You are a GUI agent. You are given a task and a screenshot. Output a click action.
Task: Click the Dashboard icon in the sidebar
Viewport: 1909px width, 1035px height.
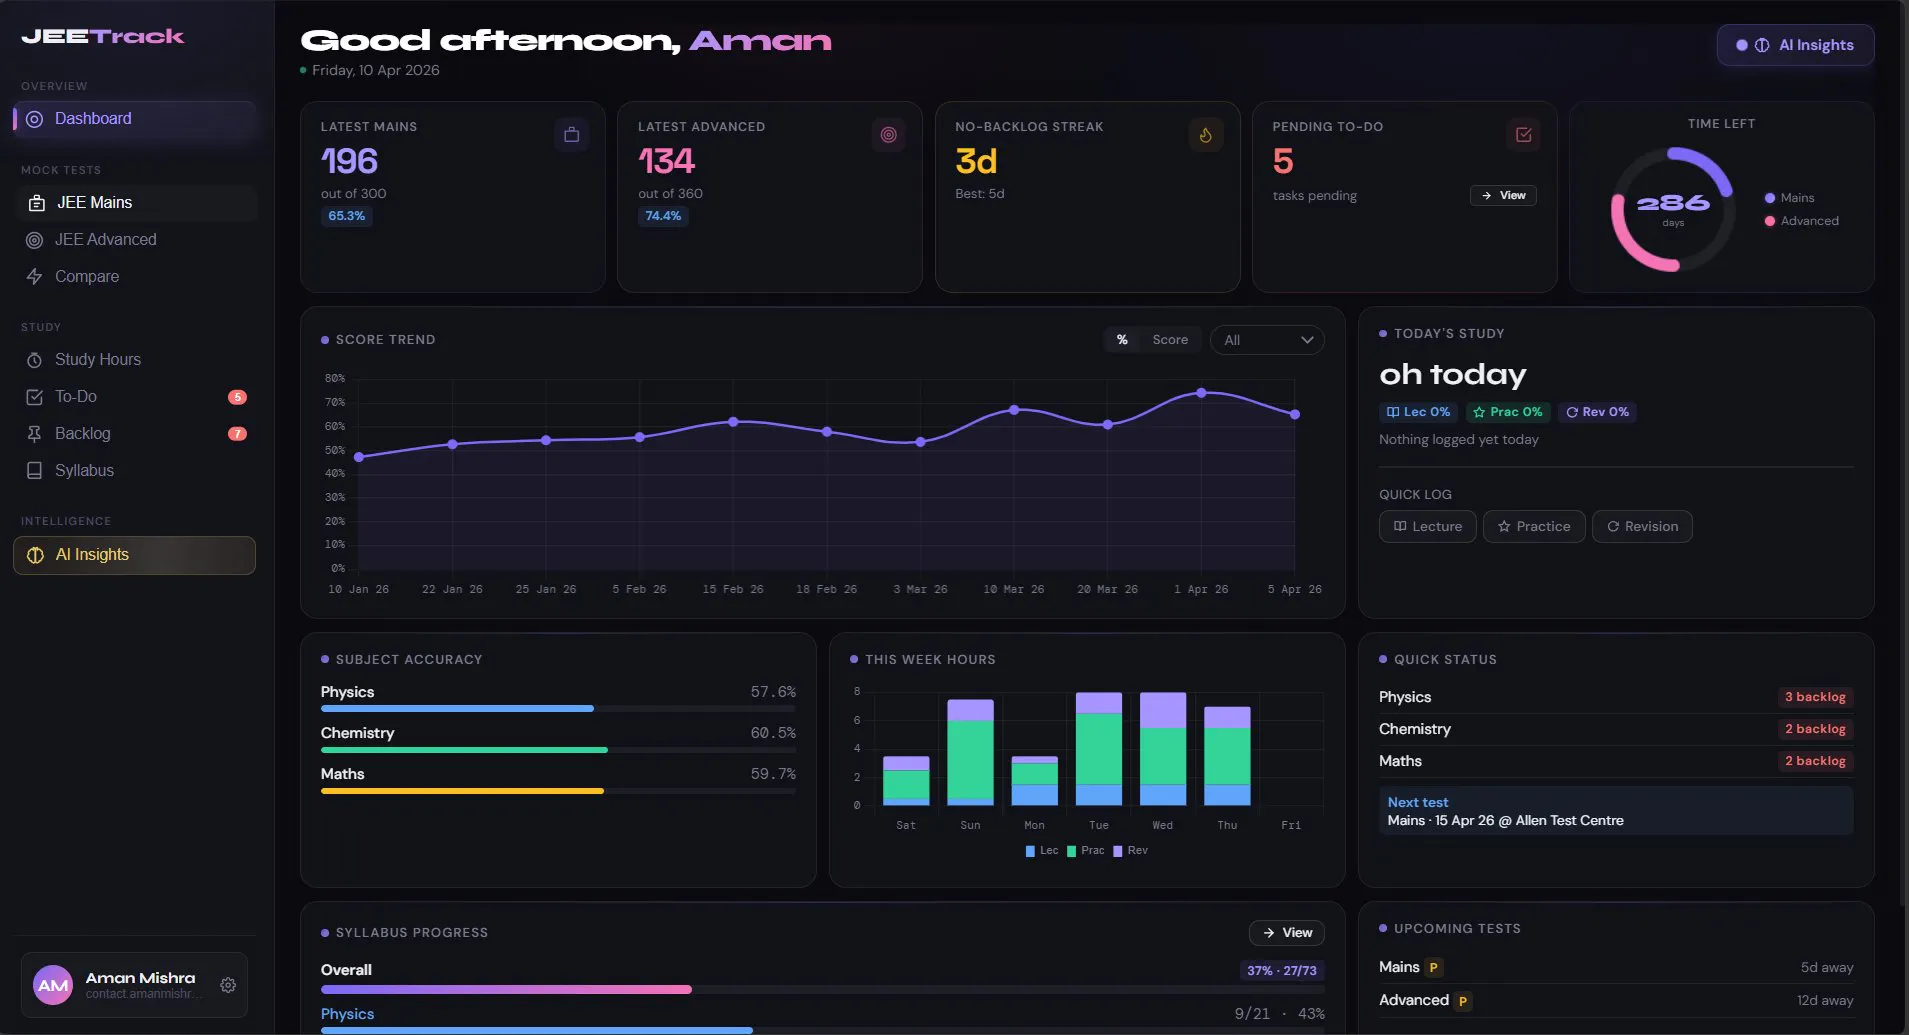[34, 119]
